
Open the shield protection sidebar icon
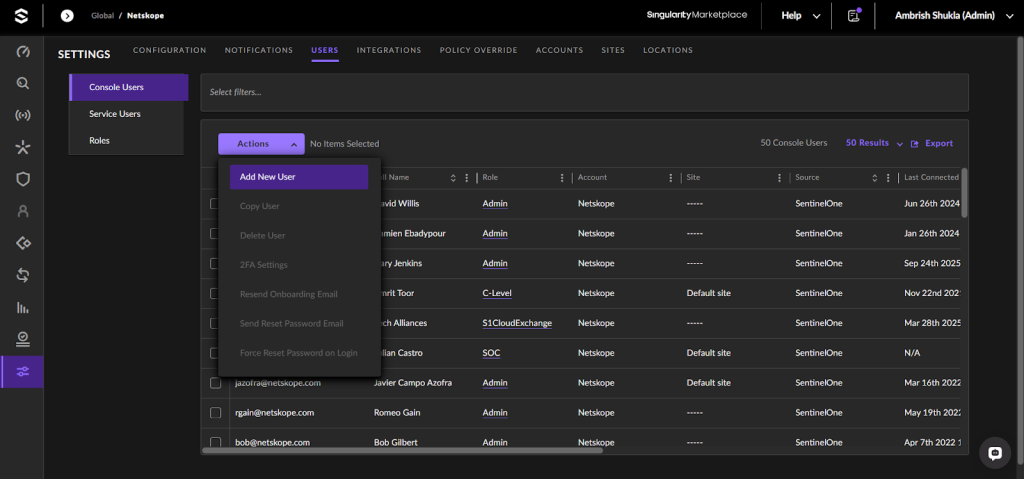(x=23, y=179)
